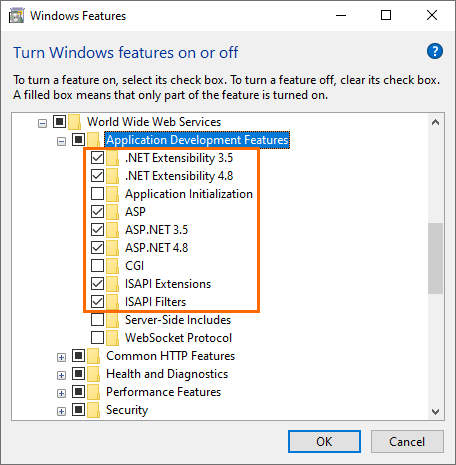Click the WebSocket Protocol folder icon
This screenshot has height=465, width=456.
[113, 338]
